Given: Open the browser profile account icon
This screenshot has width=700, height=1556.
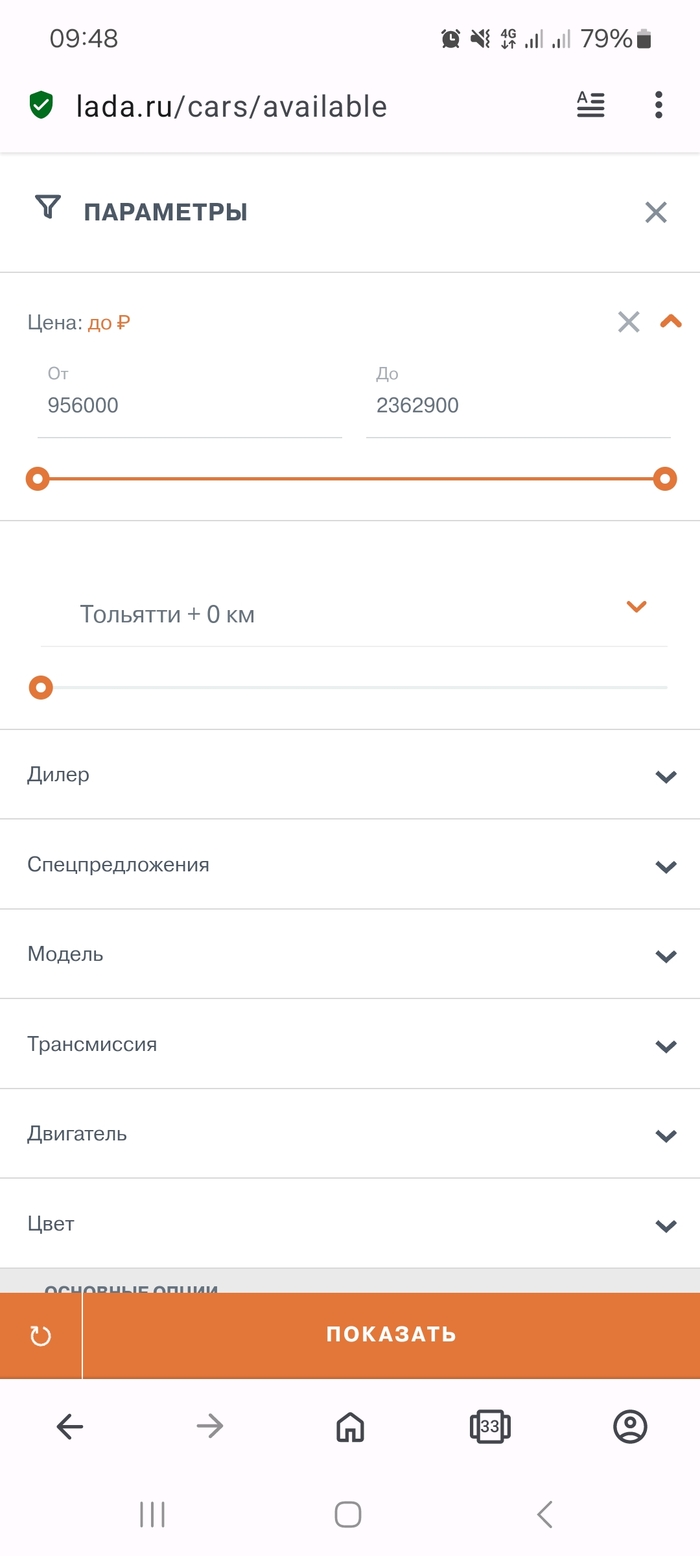Looking at the screenshot, I should point(630,1426).
